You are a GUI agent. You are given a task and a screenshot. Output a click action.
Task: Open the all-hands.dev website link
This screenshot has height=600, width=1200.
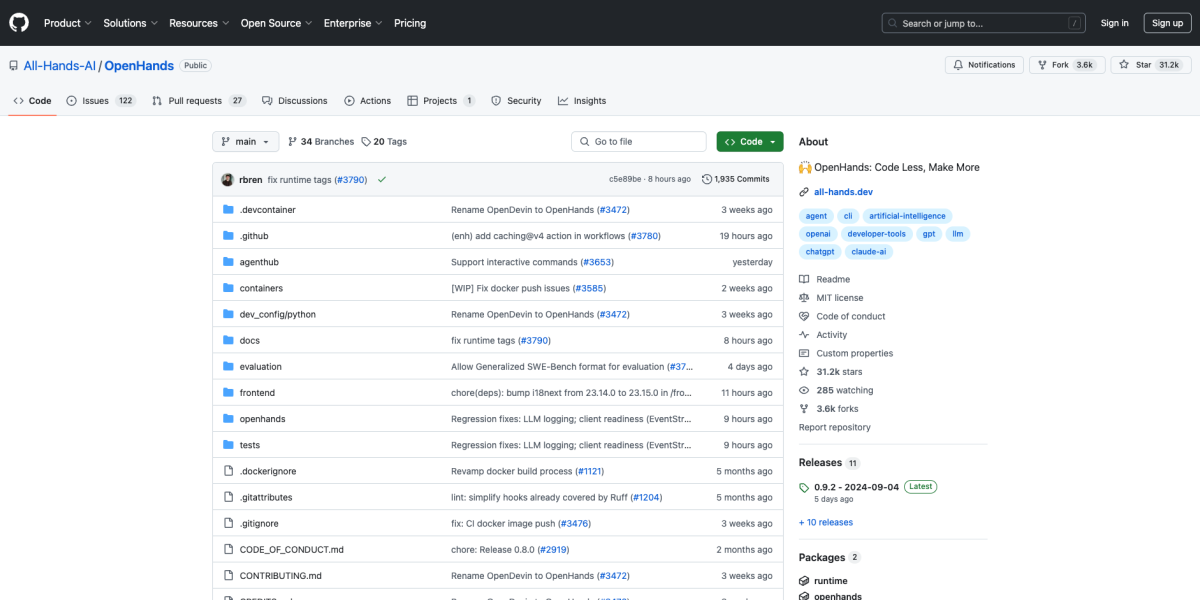click(x=843, y=192)
